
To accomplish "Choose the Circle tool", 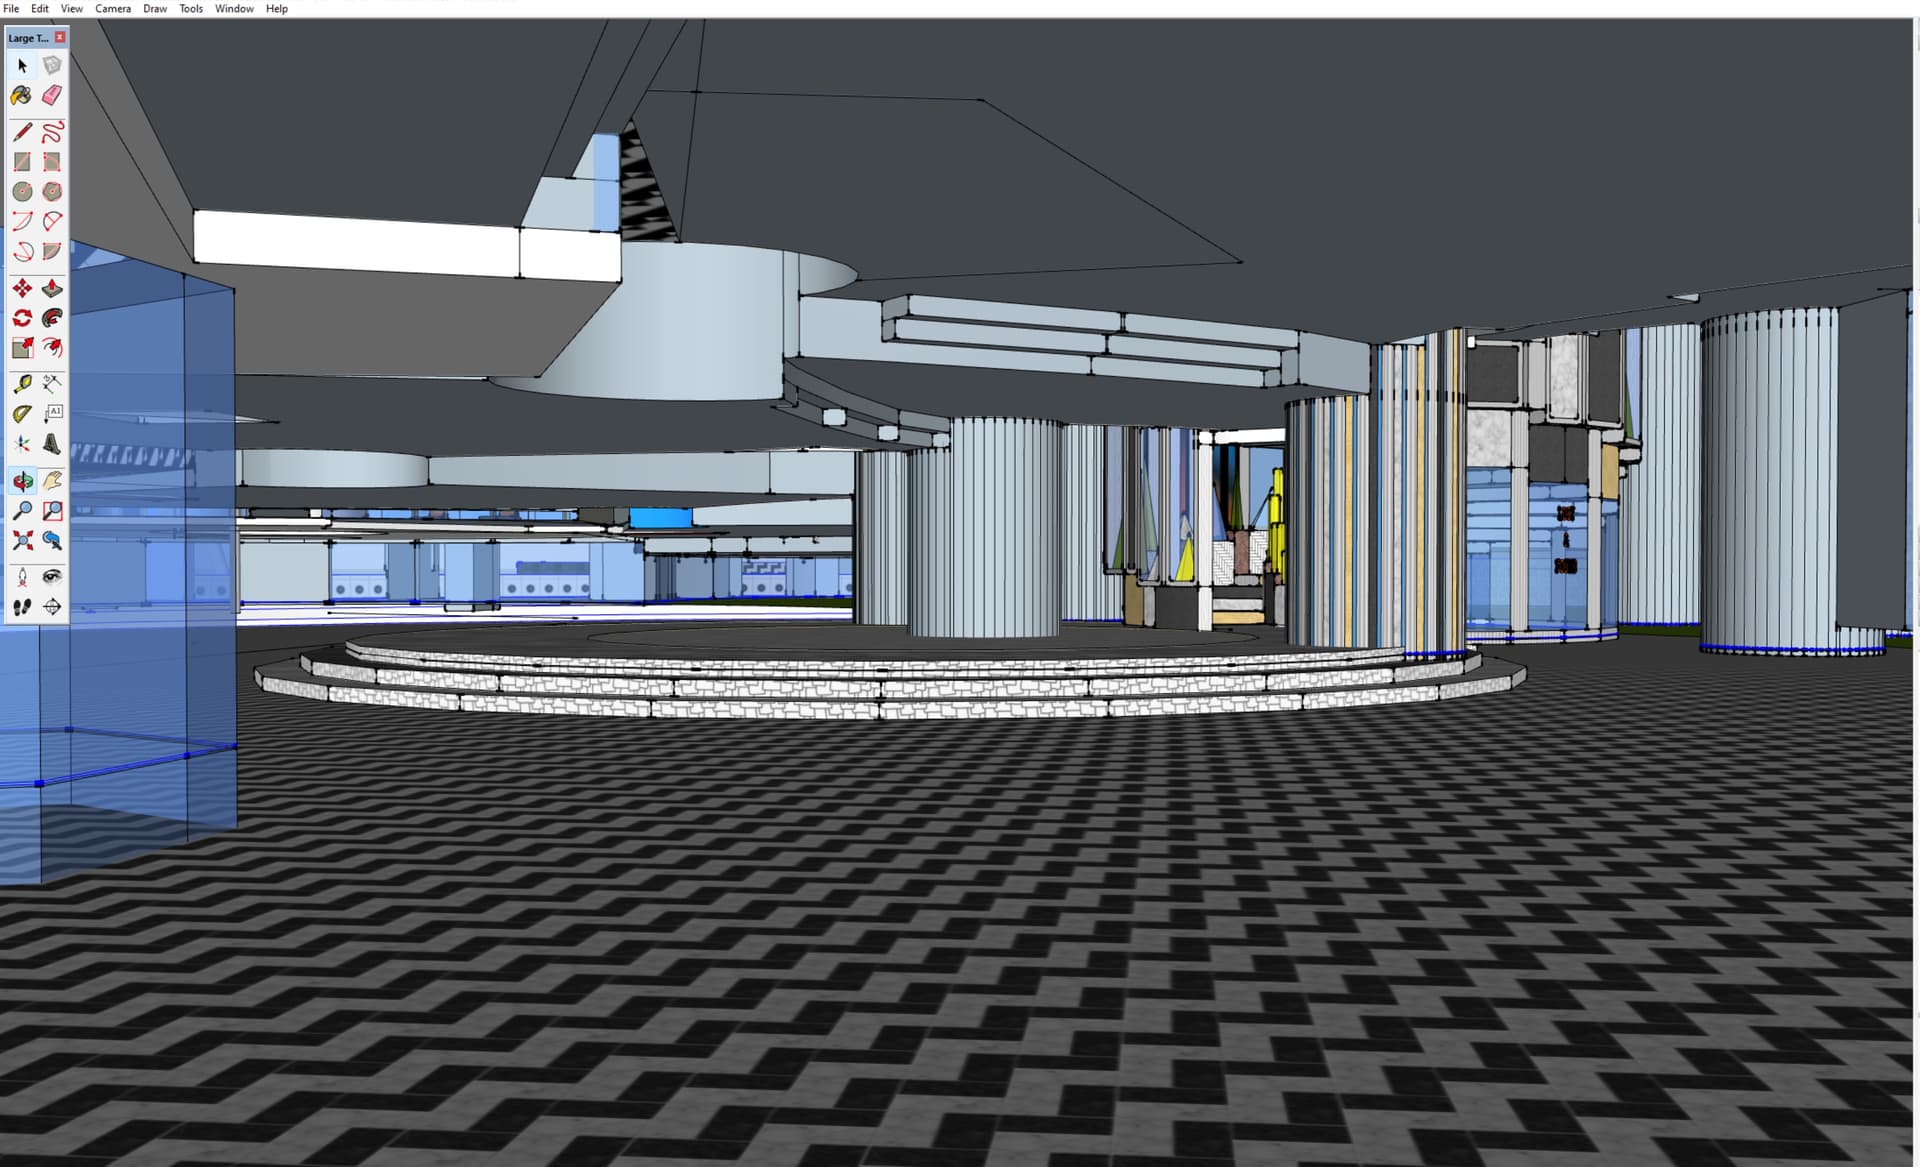I will coord(22,192).
